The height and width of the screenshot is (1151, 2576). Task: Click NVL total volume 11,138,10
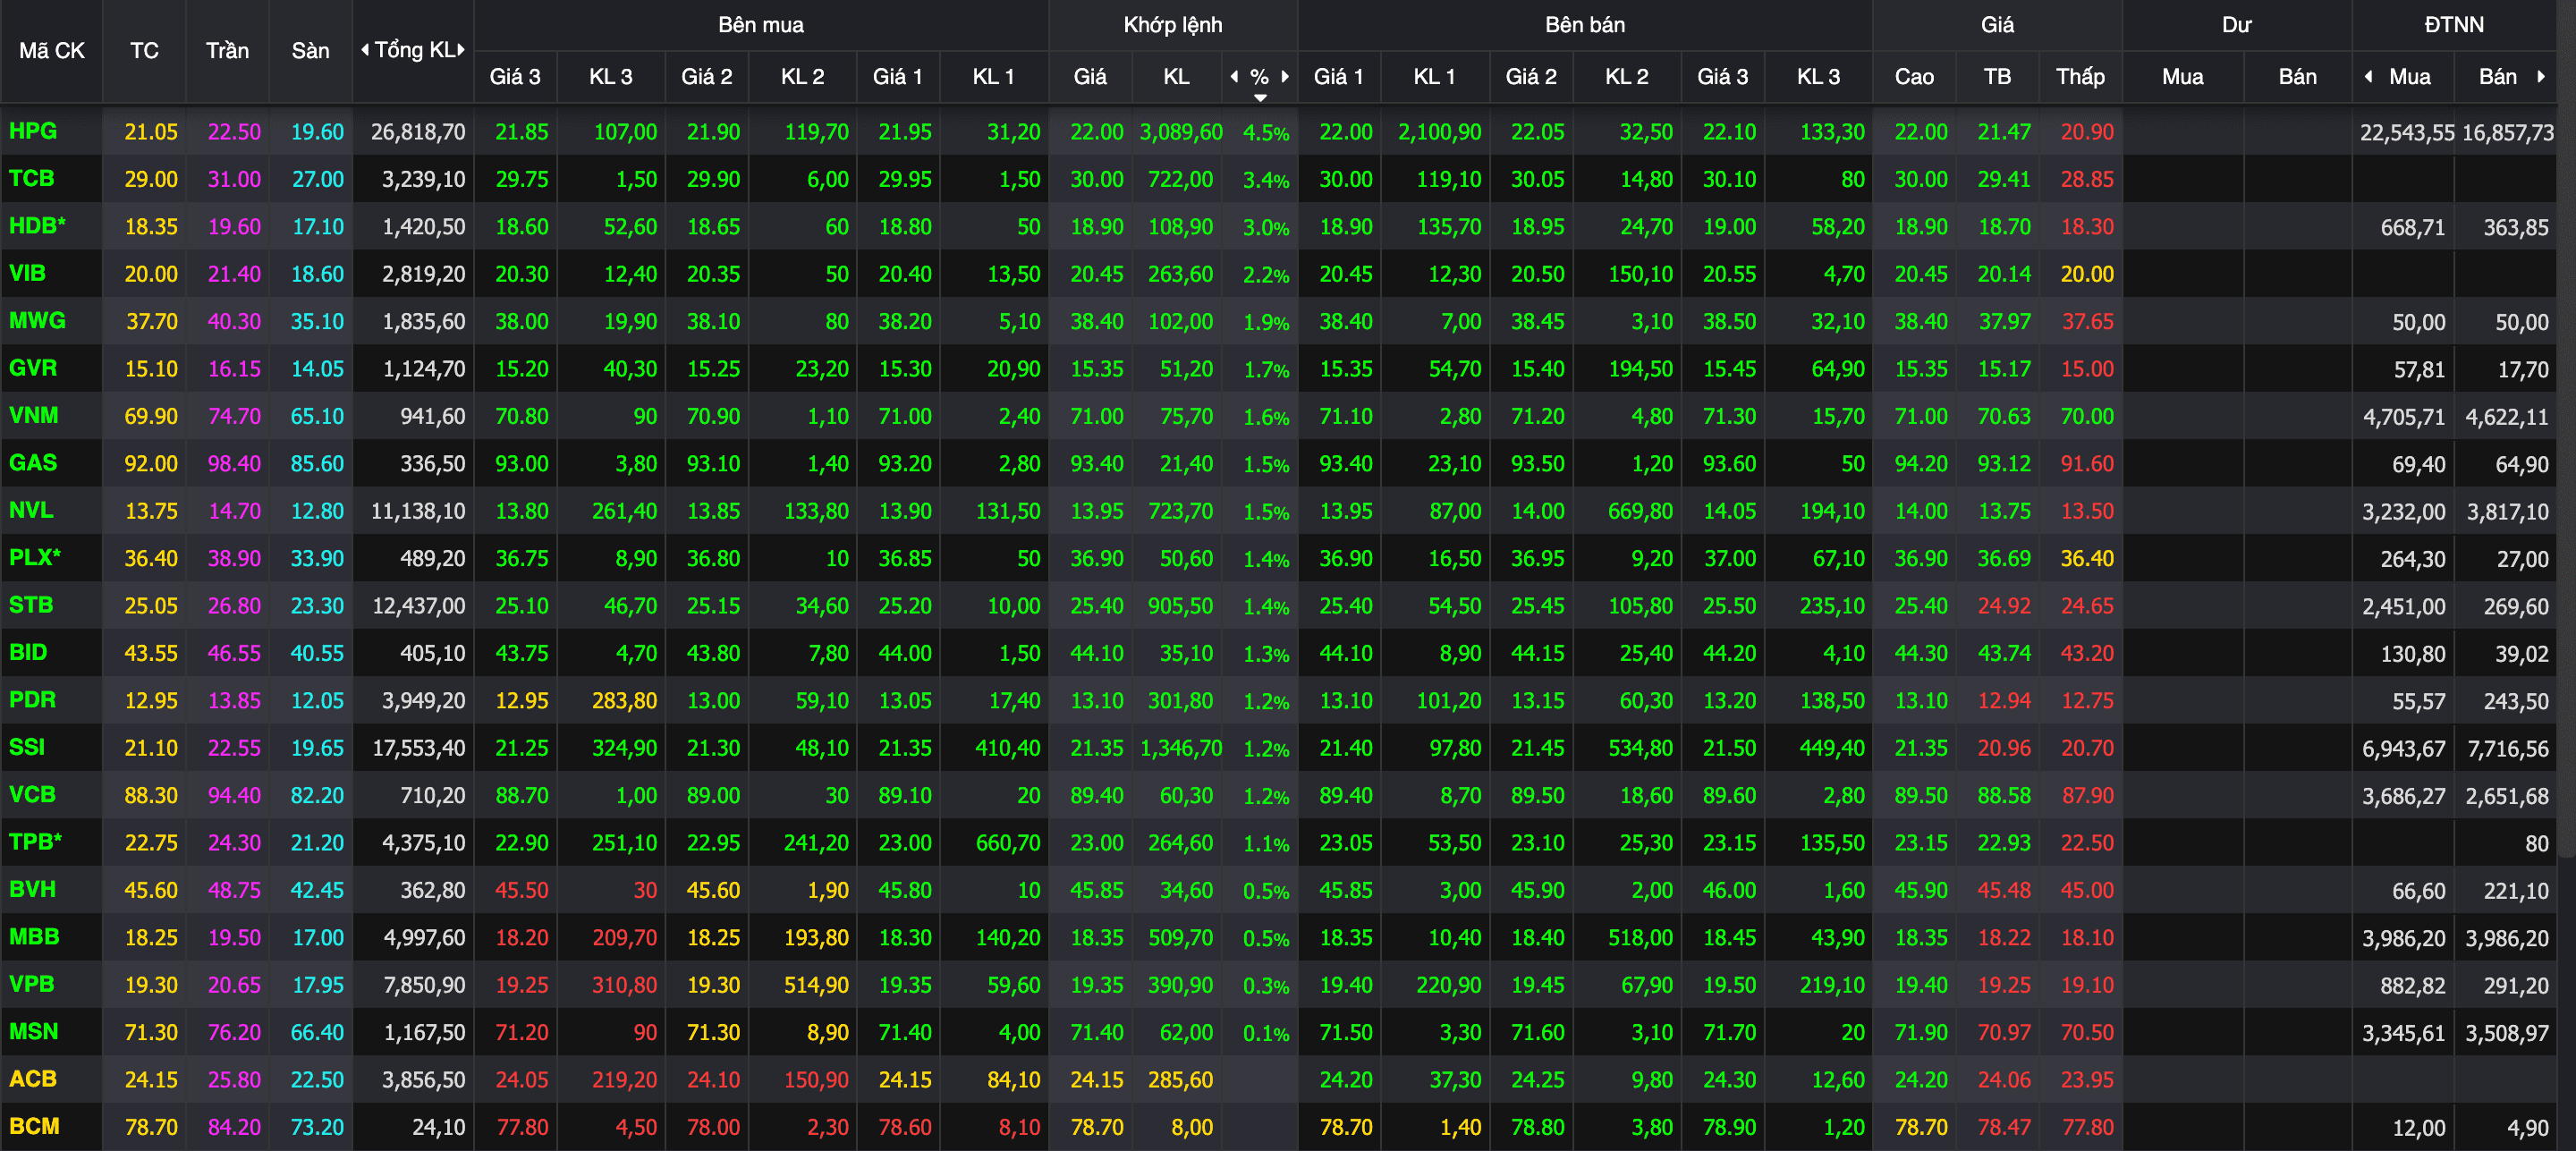pyautogui.click(x=418, y=511)
